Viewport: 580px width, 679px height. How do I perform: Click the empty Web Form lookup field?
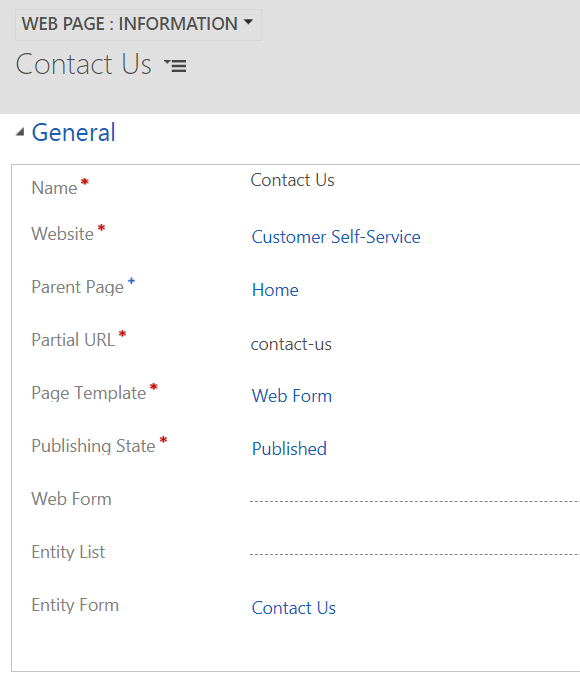[x=415, y=498]
